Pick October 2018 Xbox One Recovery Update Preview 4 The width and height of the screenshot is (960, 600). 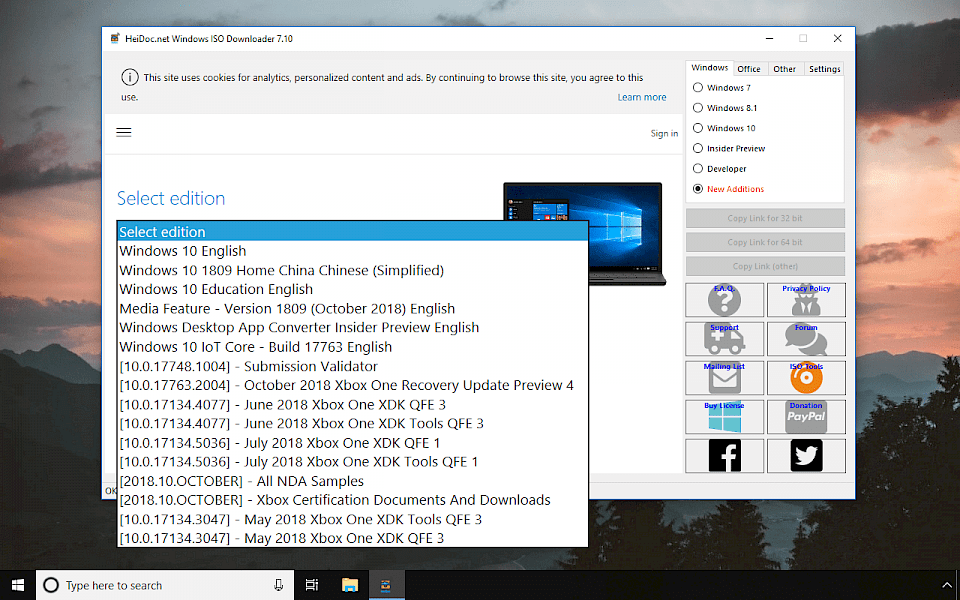353,385
